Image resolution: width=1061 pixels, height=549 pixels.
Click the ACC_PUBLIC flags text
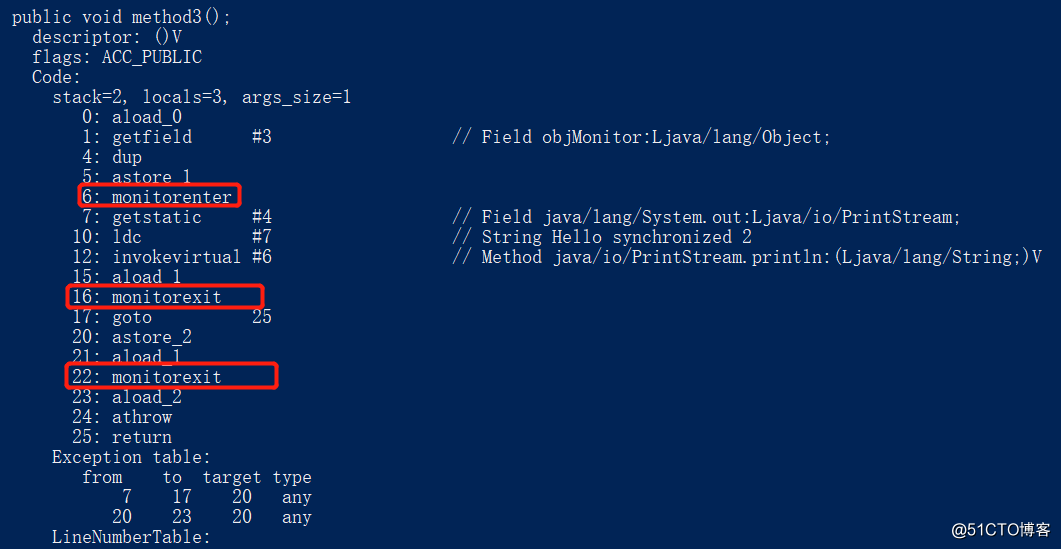coord(152,58)
